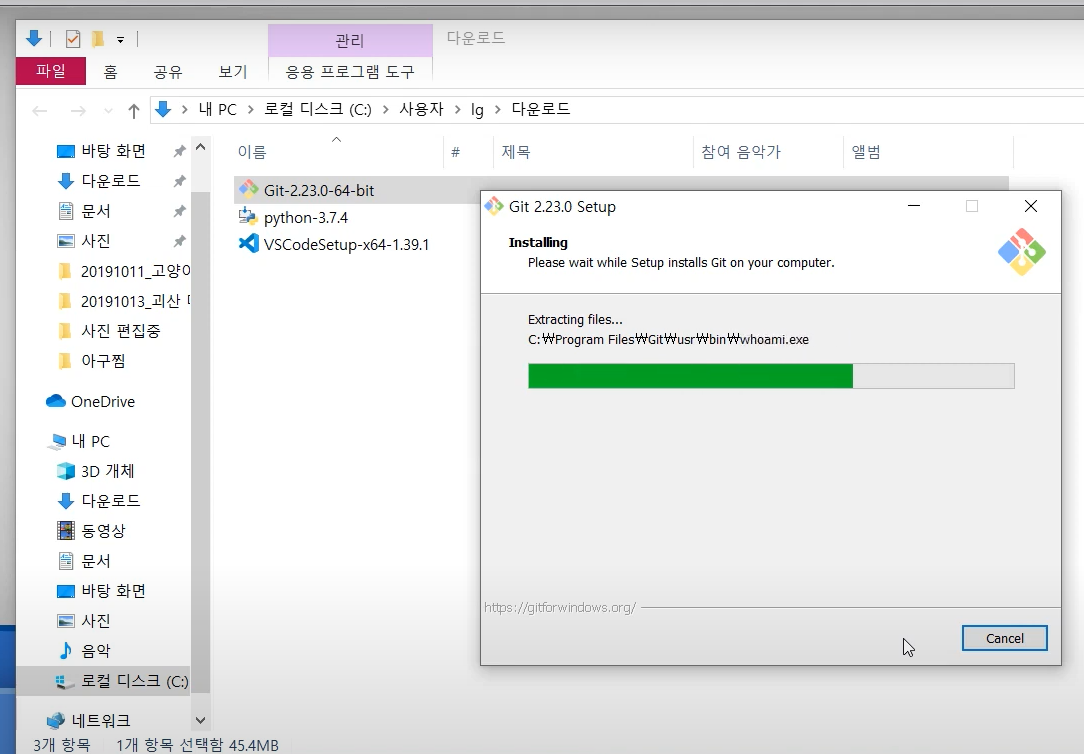1084x754 pixels.
Task: Click lg in the address breadcrumb
Action: [477, 110]
